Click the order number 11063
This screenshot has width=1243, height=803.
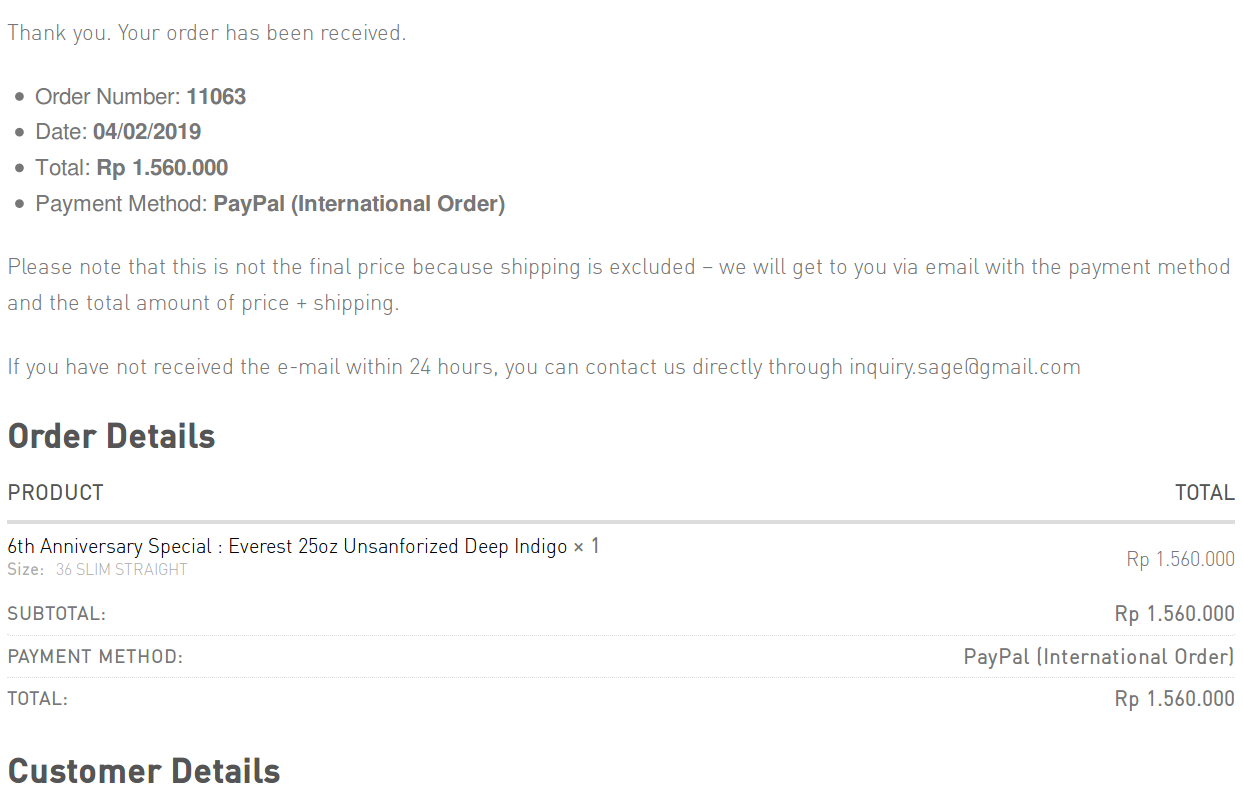[x=216, y=97]
